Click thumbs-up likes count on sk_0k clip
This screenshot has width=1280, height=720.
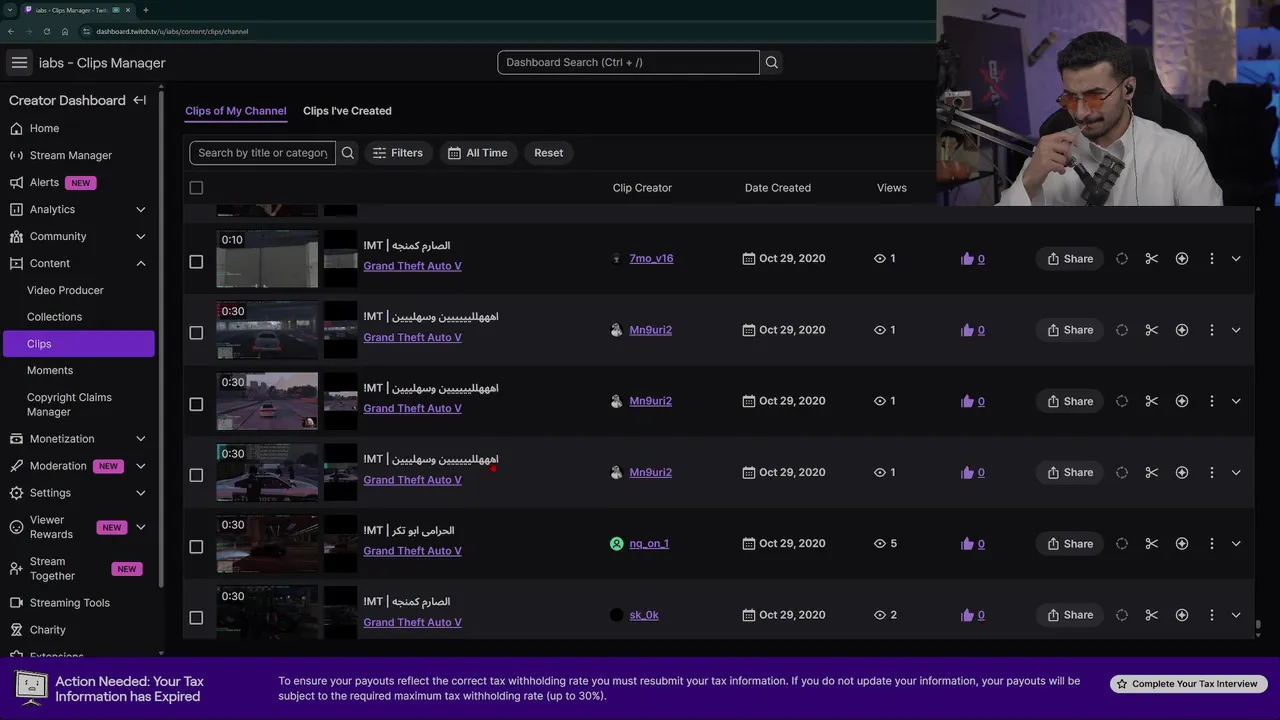click(973, 615)
